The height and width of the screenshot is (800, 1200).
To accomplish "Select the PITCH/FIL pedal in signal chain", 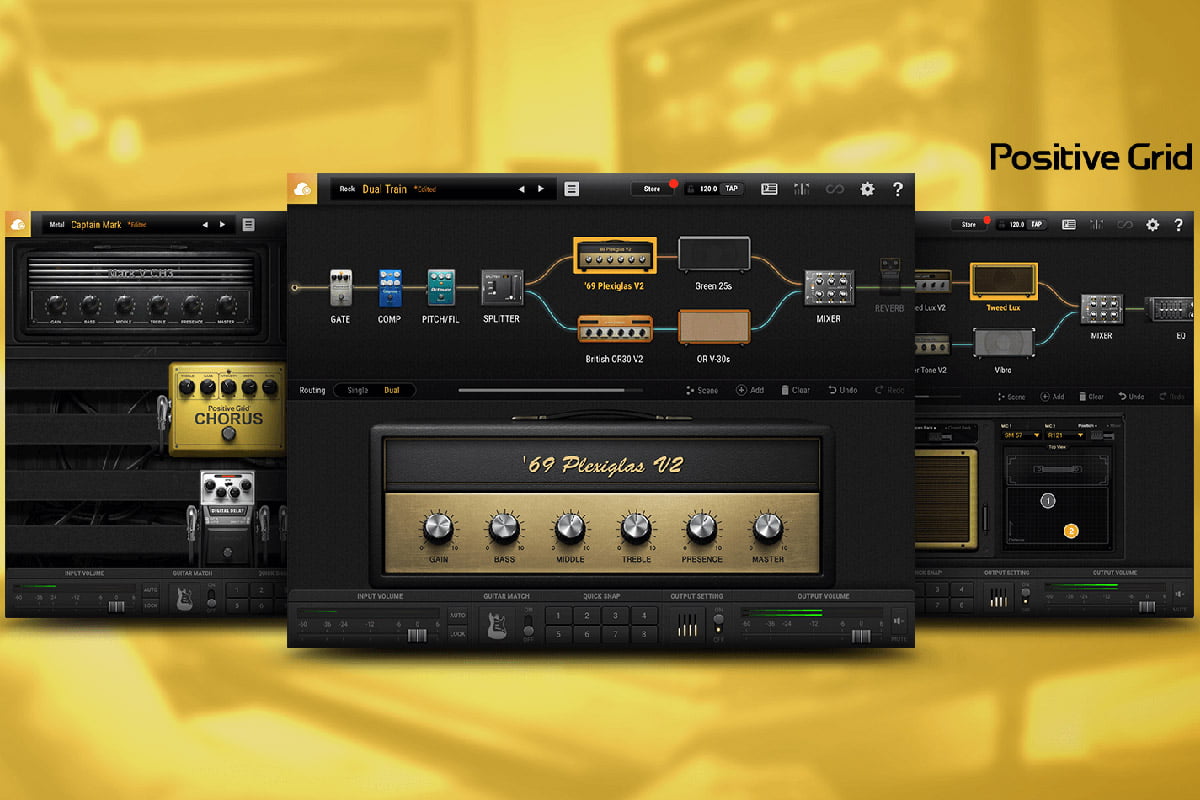I will [x=440, y=287].
